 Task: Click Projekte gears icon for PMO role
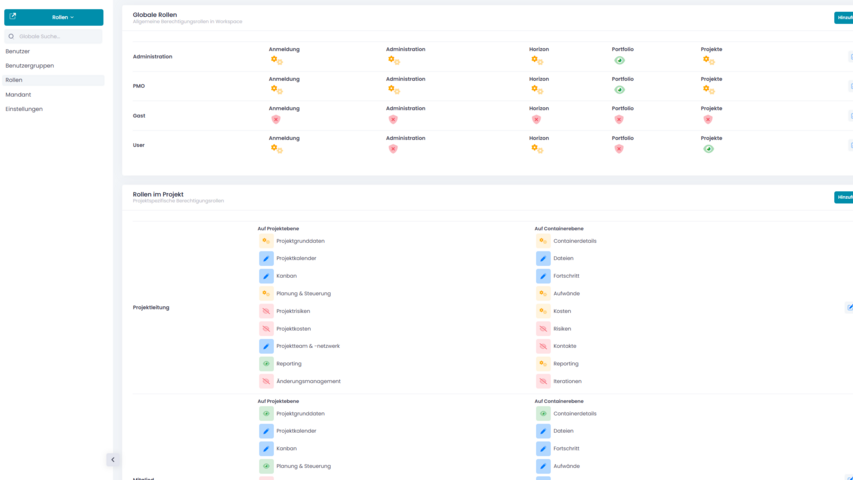(x=708, y=90)
